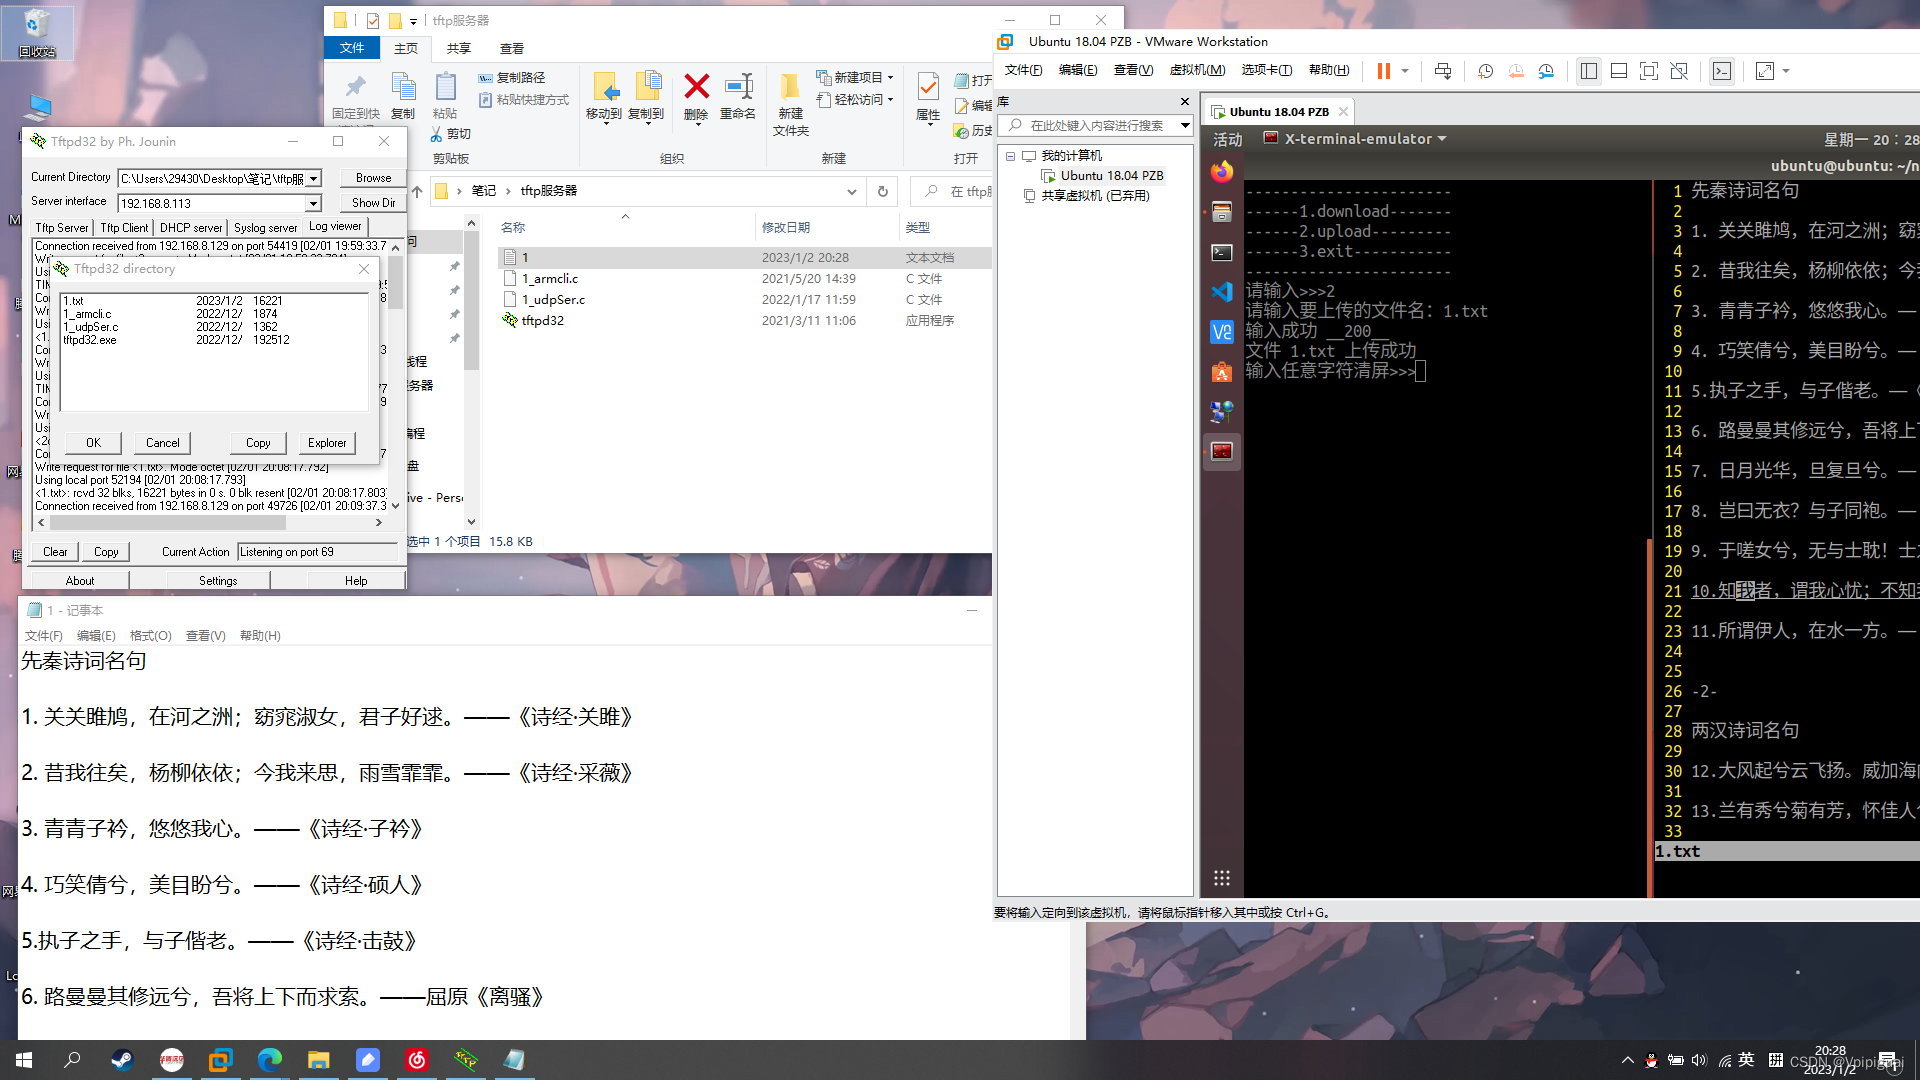Click the Explorer button in Tftpd32 directory
Viewport: 1920px width, 1080px height.
327,443
